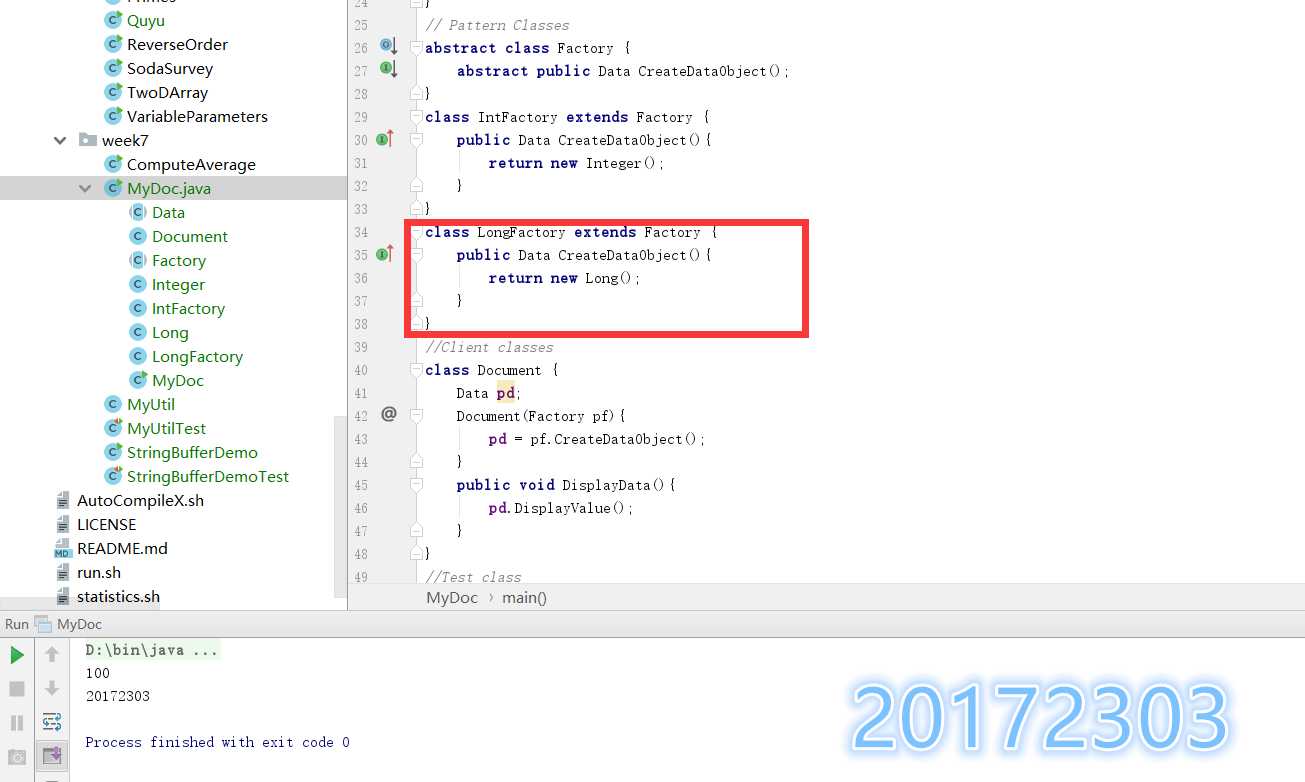The width and height of the screenshot is (1305, 782).
Task: Toggle Scroll to End icon in Run panel
Action: tap(52, 755)
